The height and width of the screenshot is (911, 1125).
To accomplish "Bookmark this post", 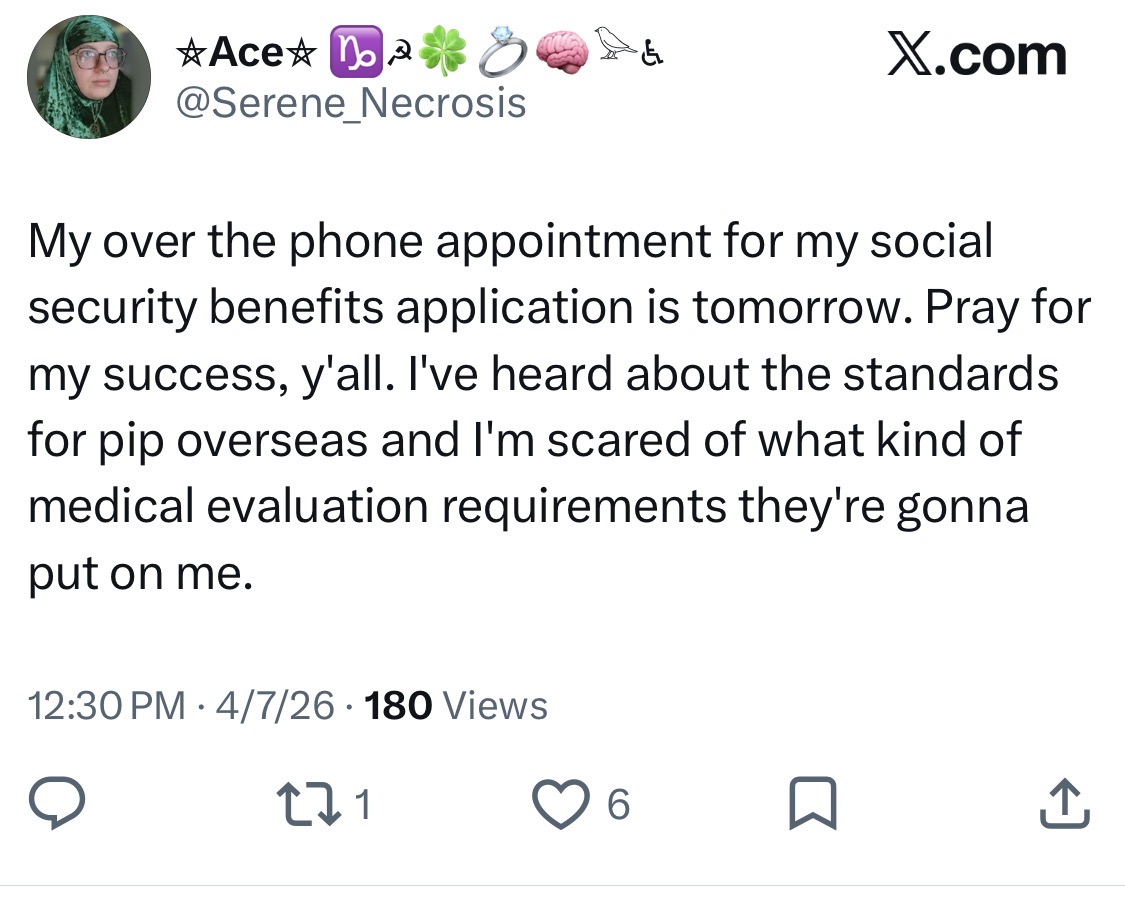I will (x=813, y=803).
